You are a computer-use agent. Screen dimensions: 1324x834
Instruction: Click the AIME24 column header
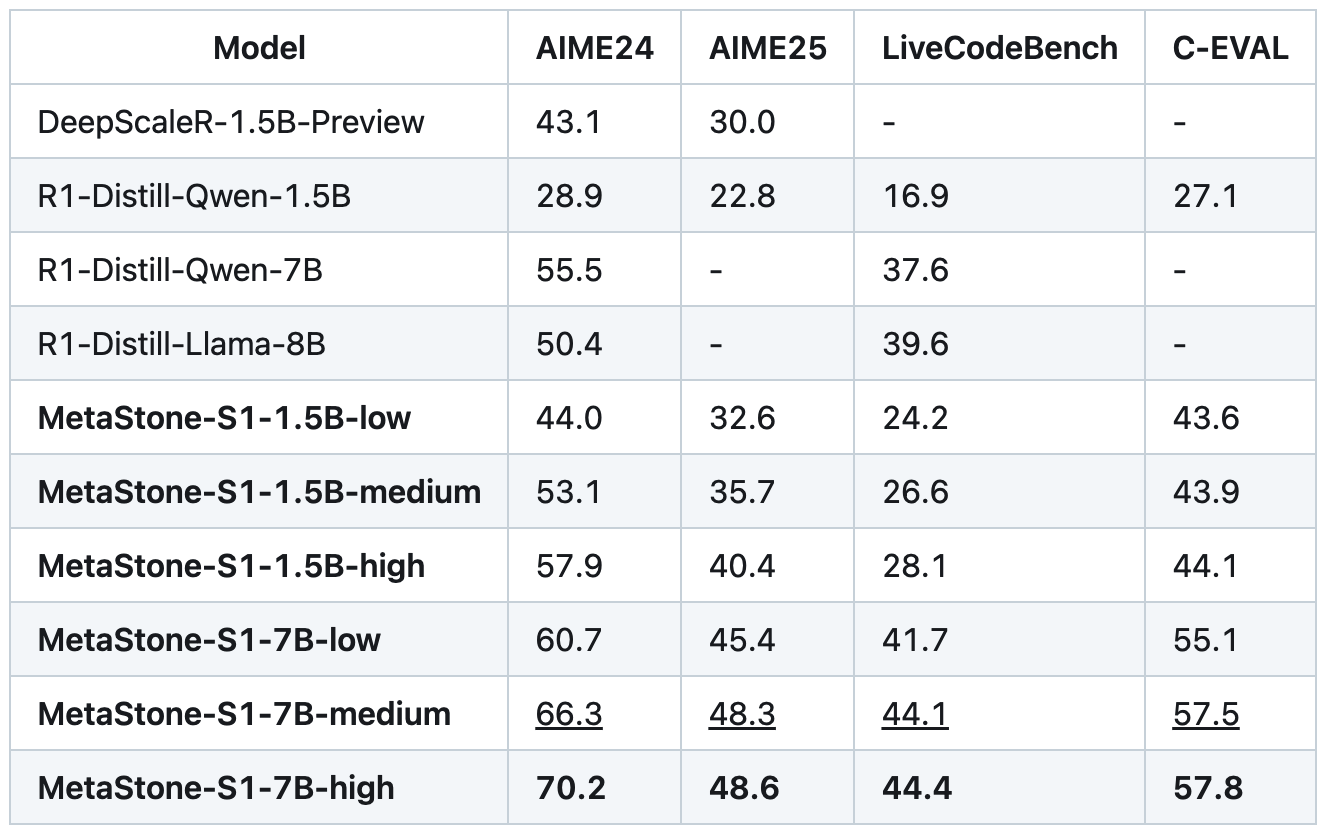point(594,48)
